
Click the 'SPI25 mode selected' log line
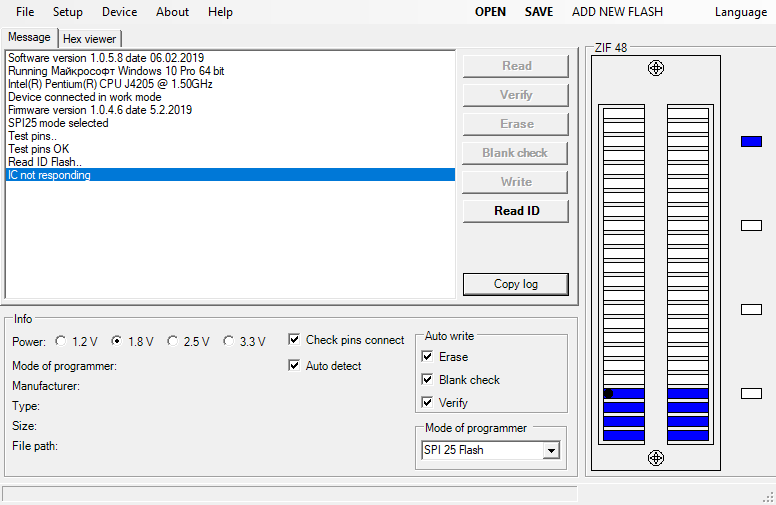(x=230, y=123)
